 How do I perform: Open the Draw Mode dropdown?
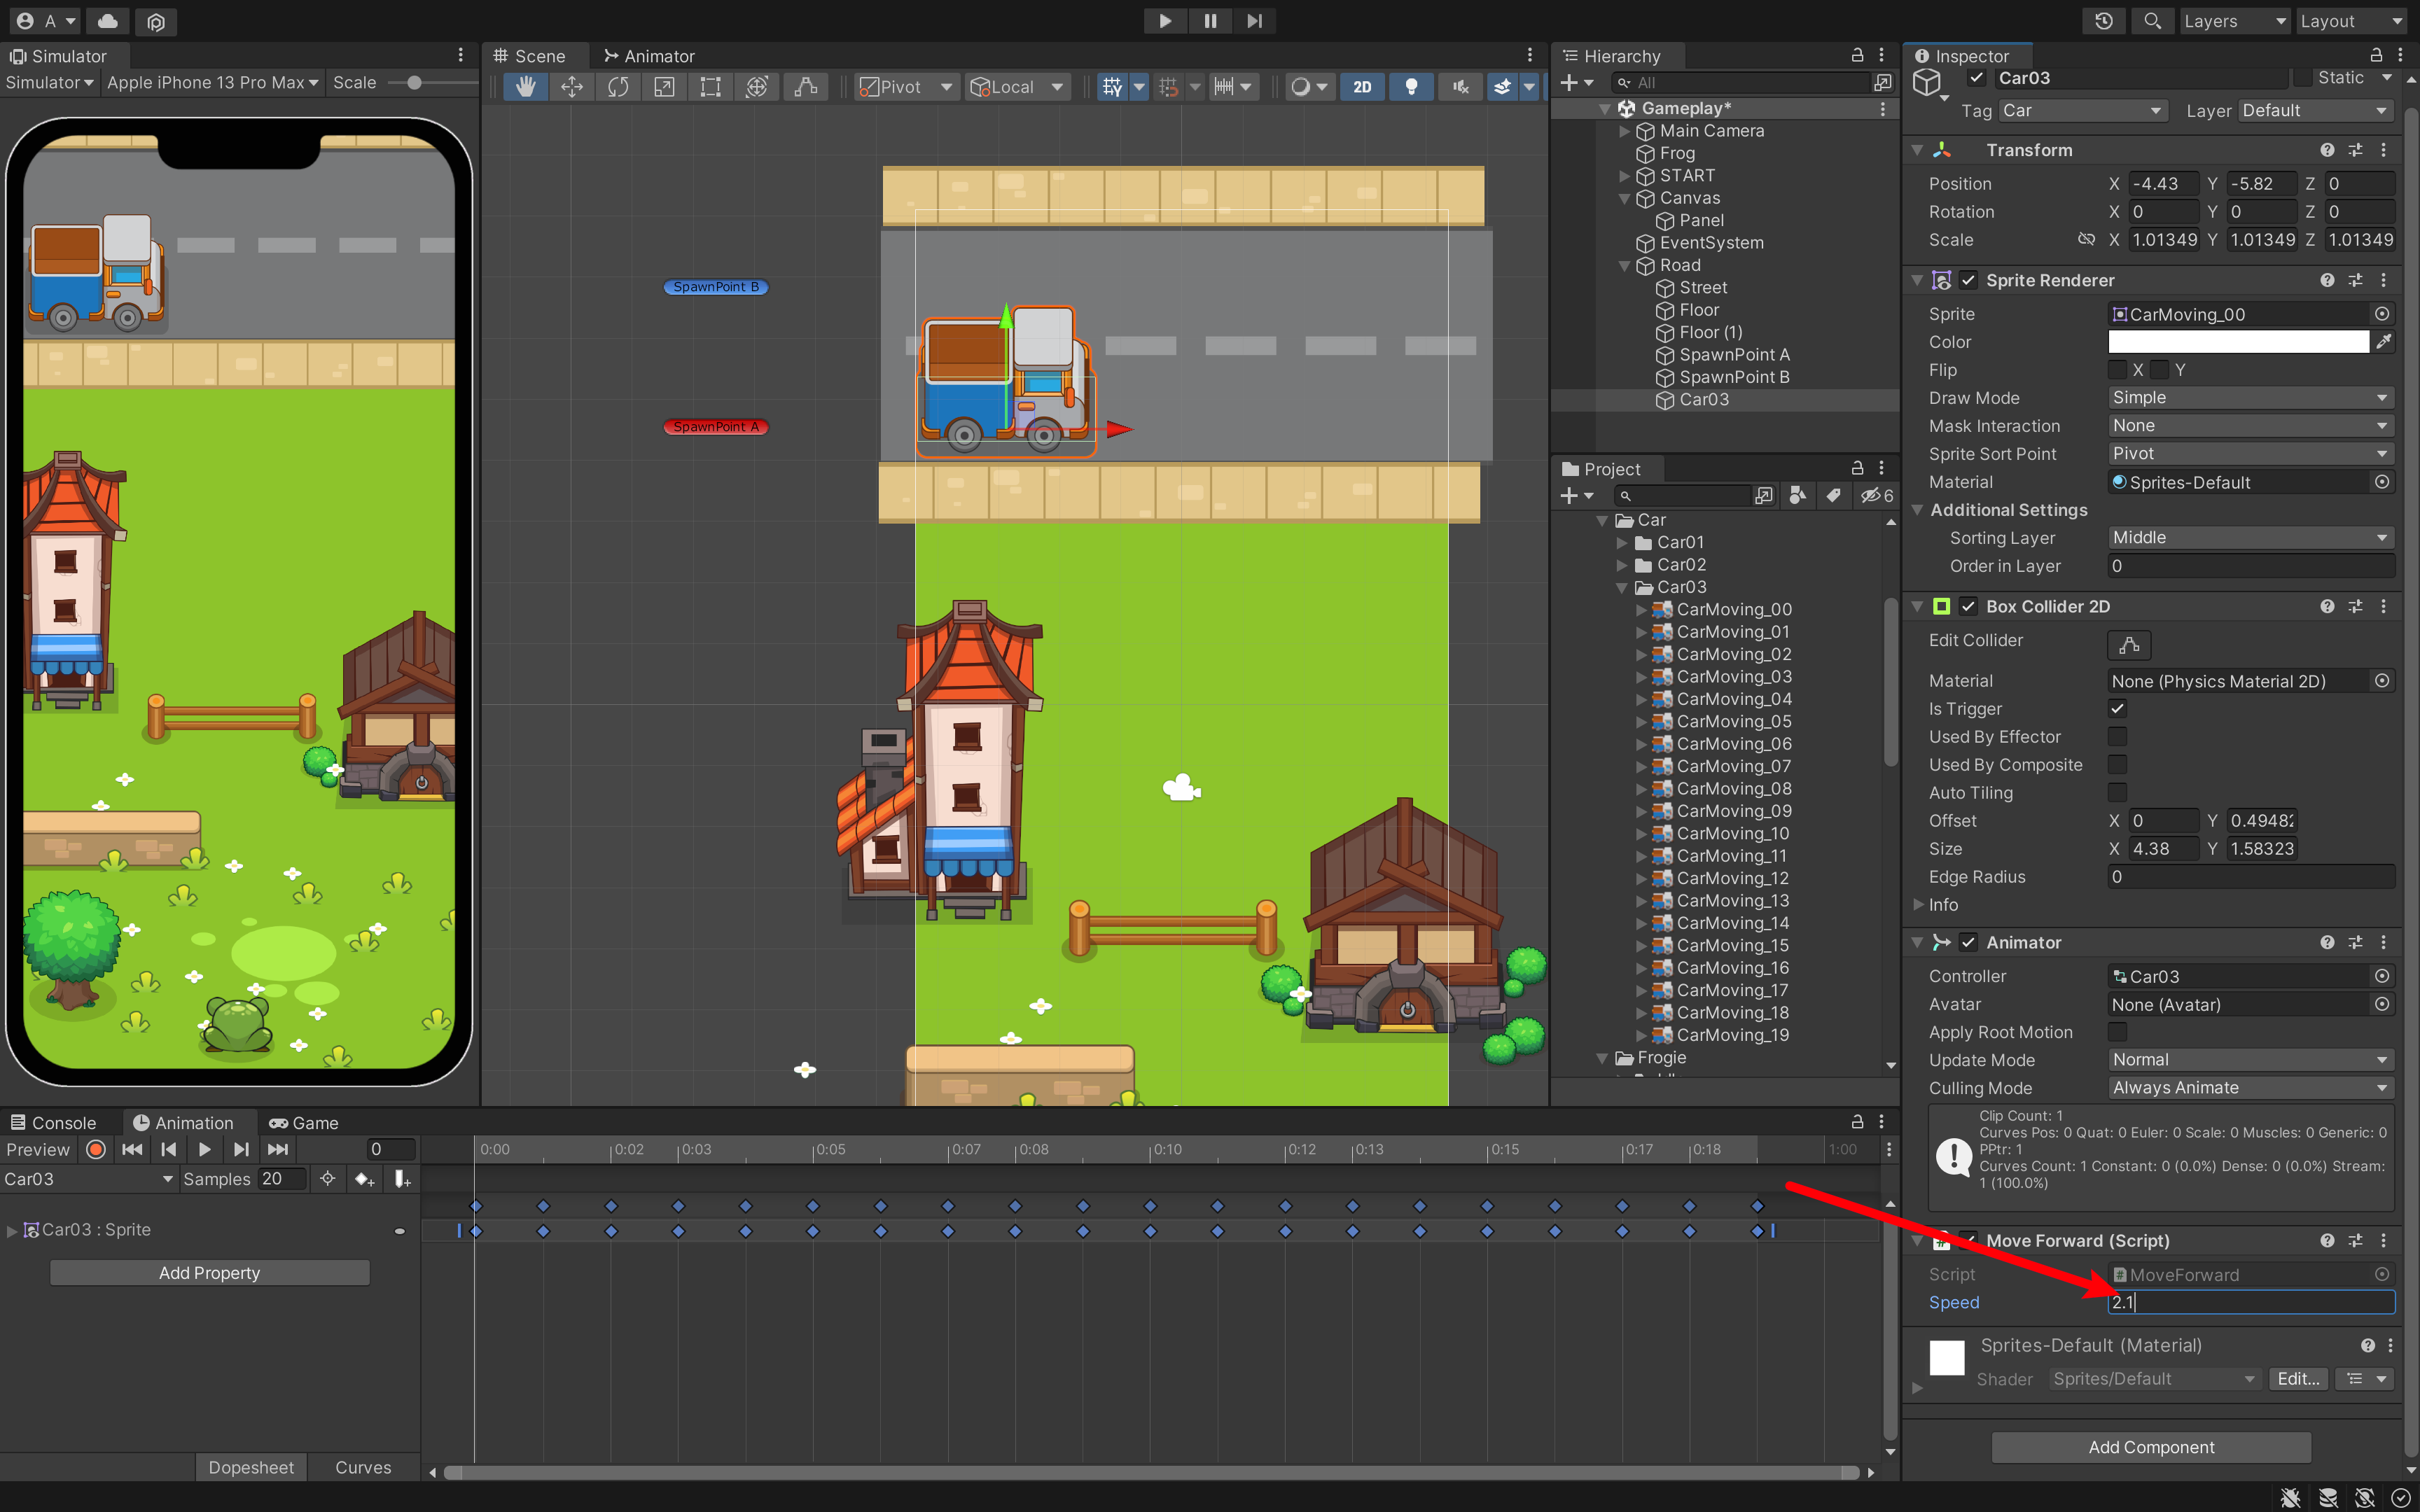[2250, 398]
